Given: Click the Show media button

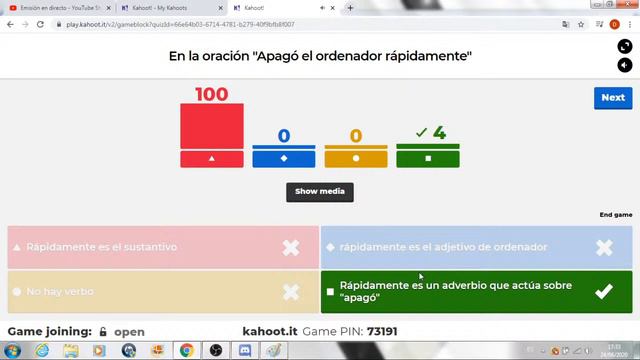Looking at the screenshot, I should (320, 192).
